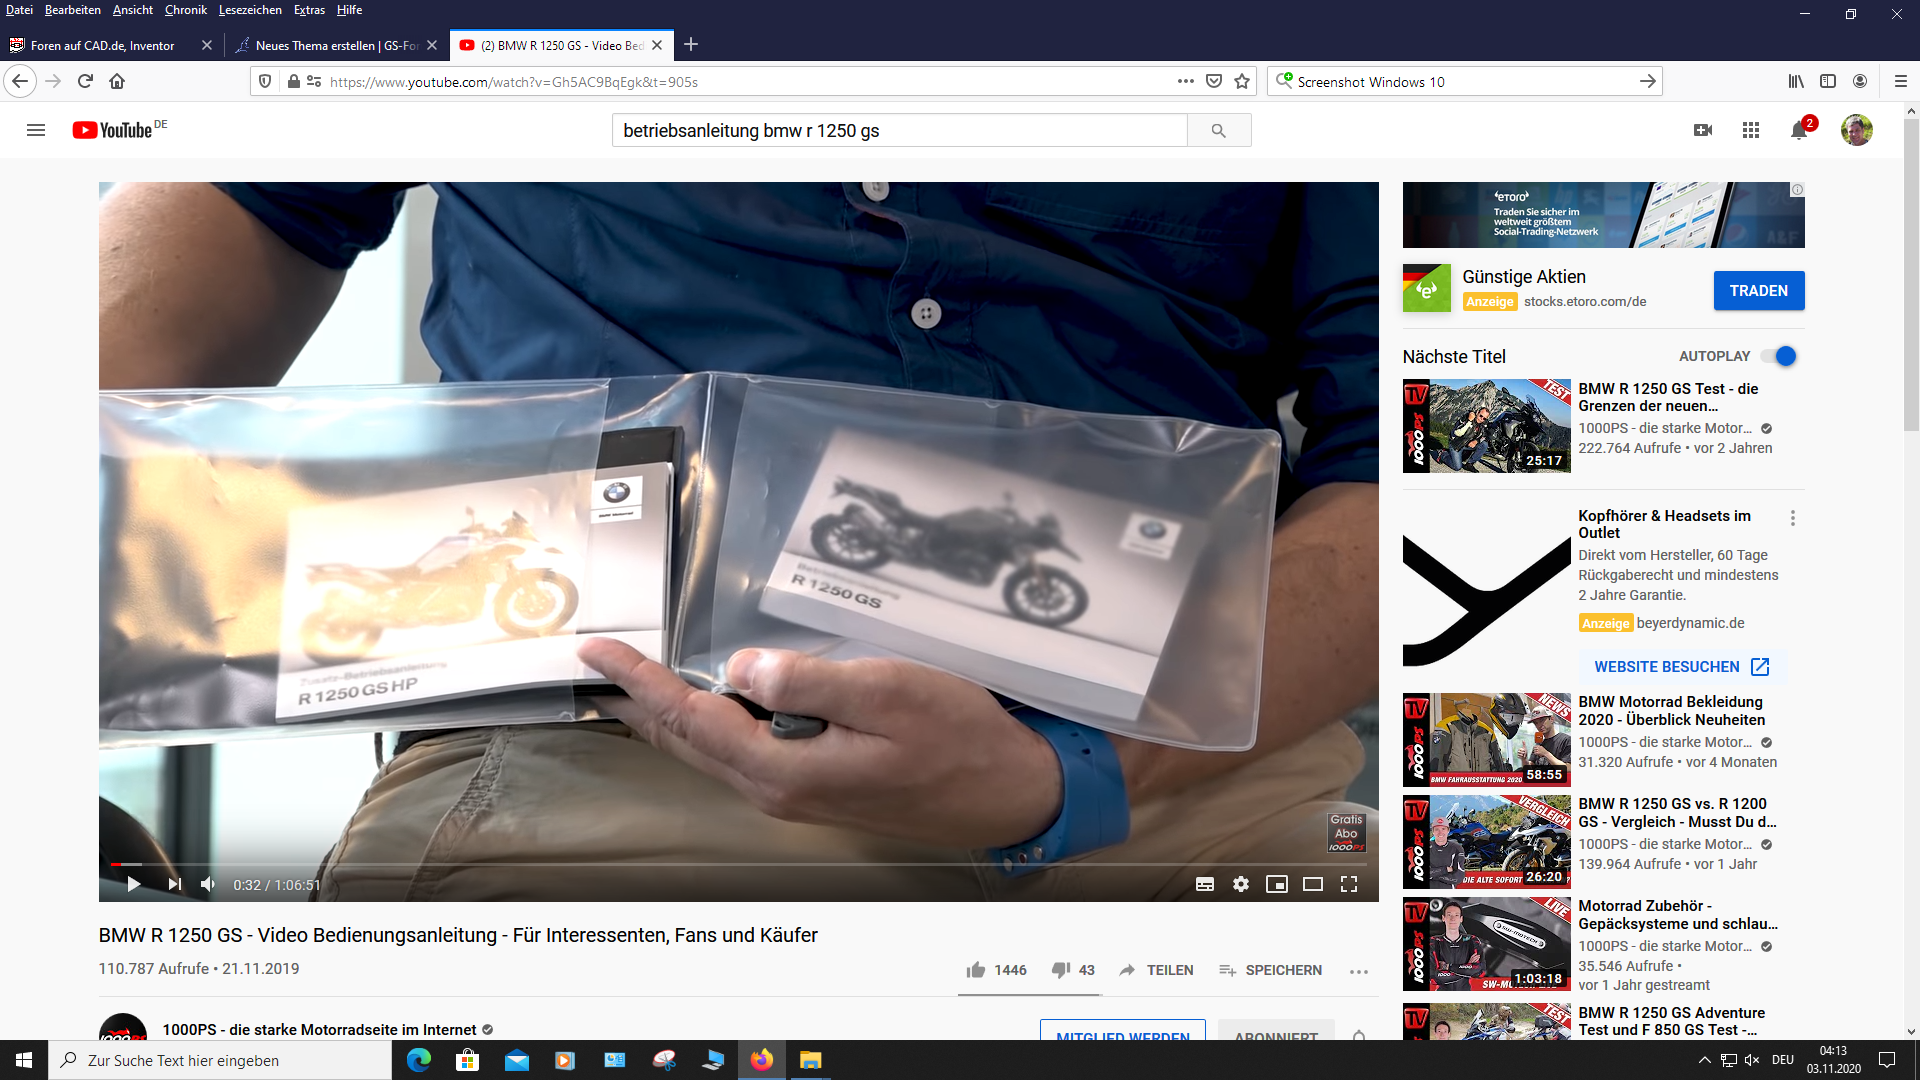Viewport: 1920px width, 1080px height.
Task: Open options menu for Kopfhörer ad
Action: coord(1793,518)
